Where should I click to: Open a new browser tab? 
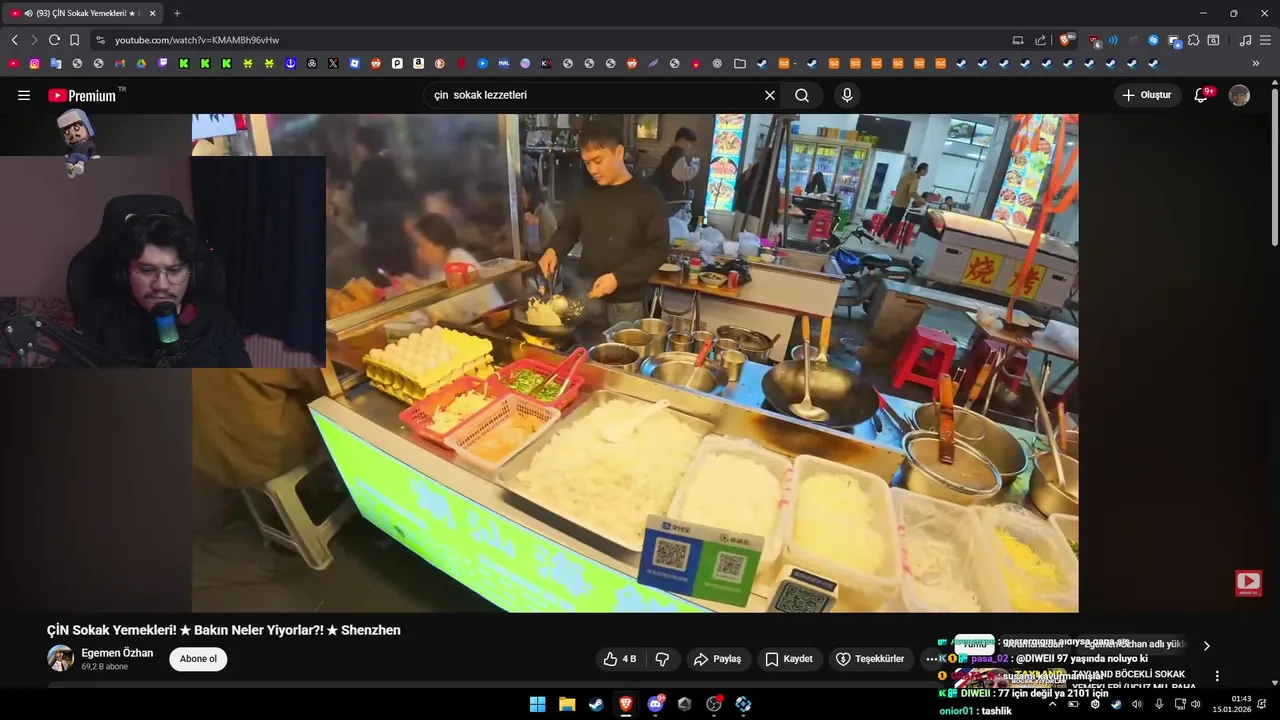coord(177,13)
